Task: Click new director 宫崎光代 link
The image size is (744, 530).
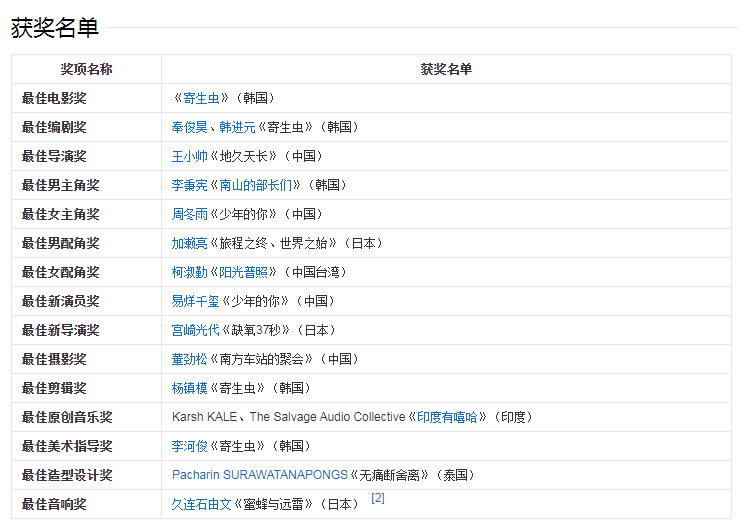Action: click(x=195, y=330)
